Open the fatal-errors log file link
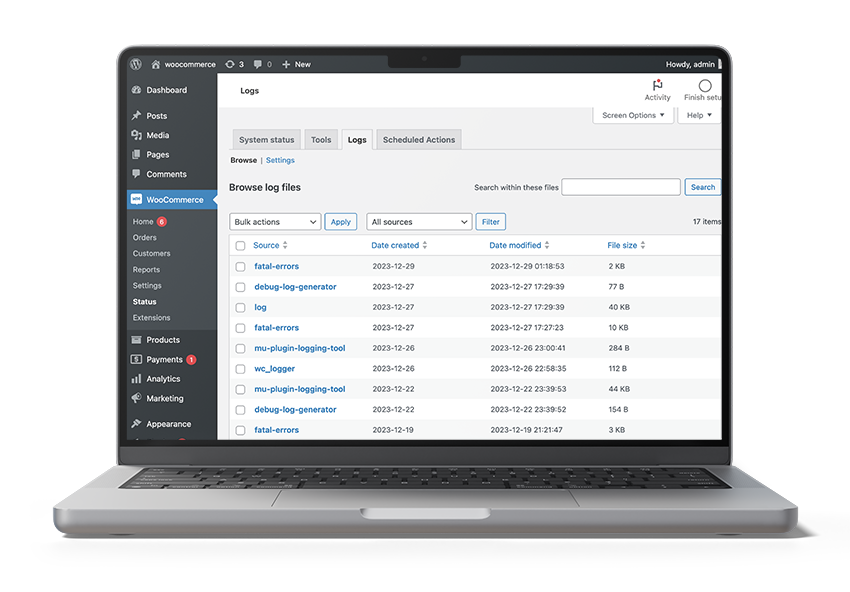850x592 pixels. click(x=275, y=266)
